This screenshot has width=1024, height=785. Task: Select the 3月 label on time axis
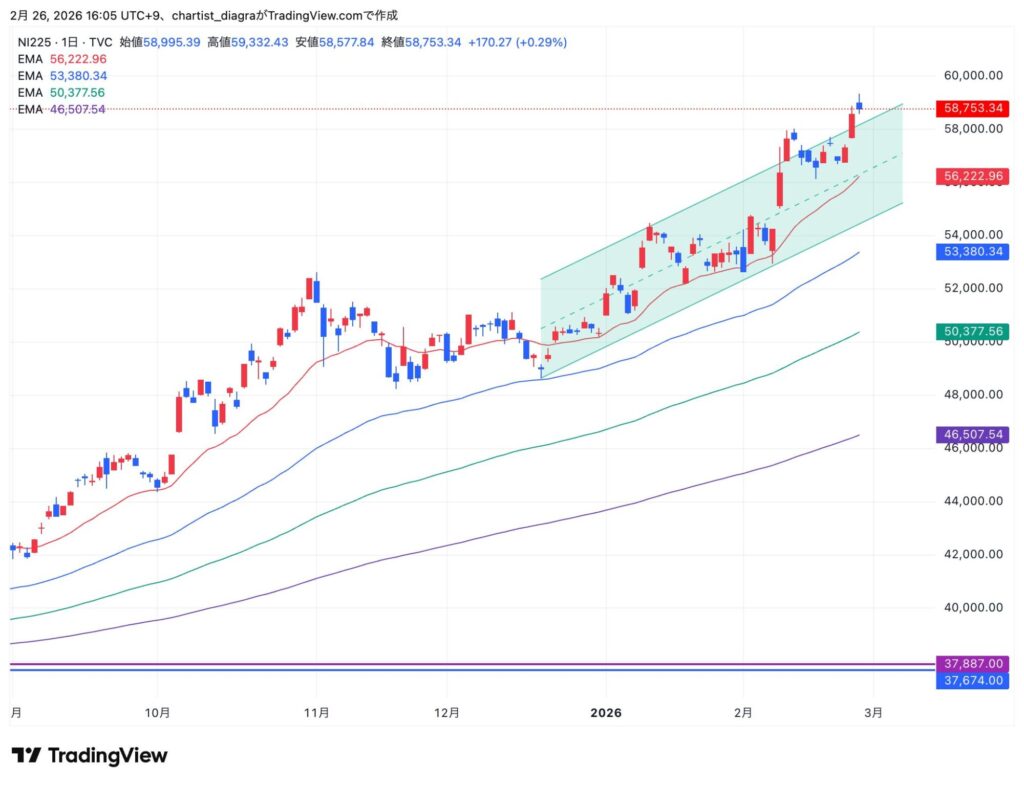click(x=873, y=713)
